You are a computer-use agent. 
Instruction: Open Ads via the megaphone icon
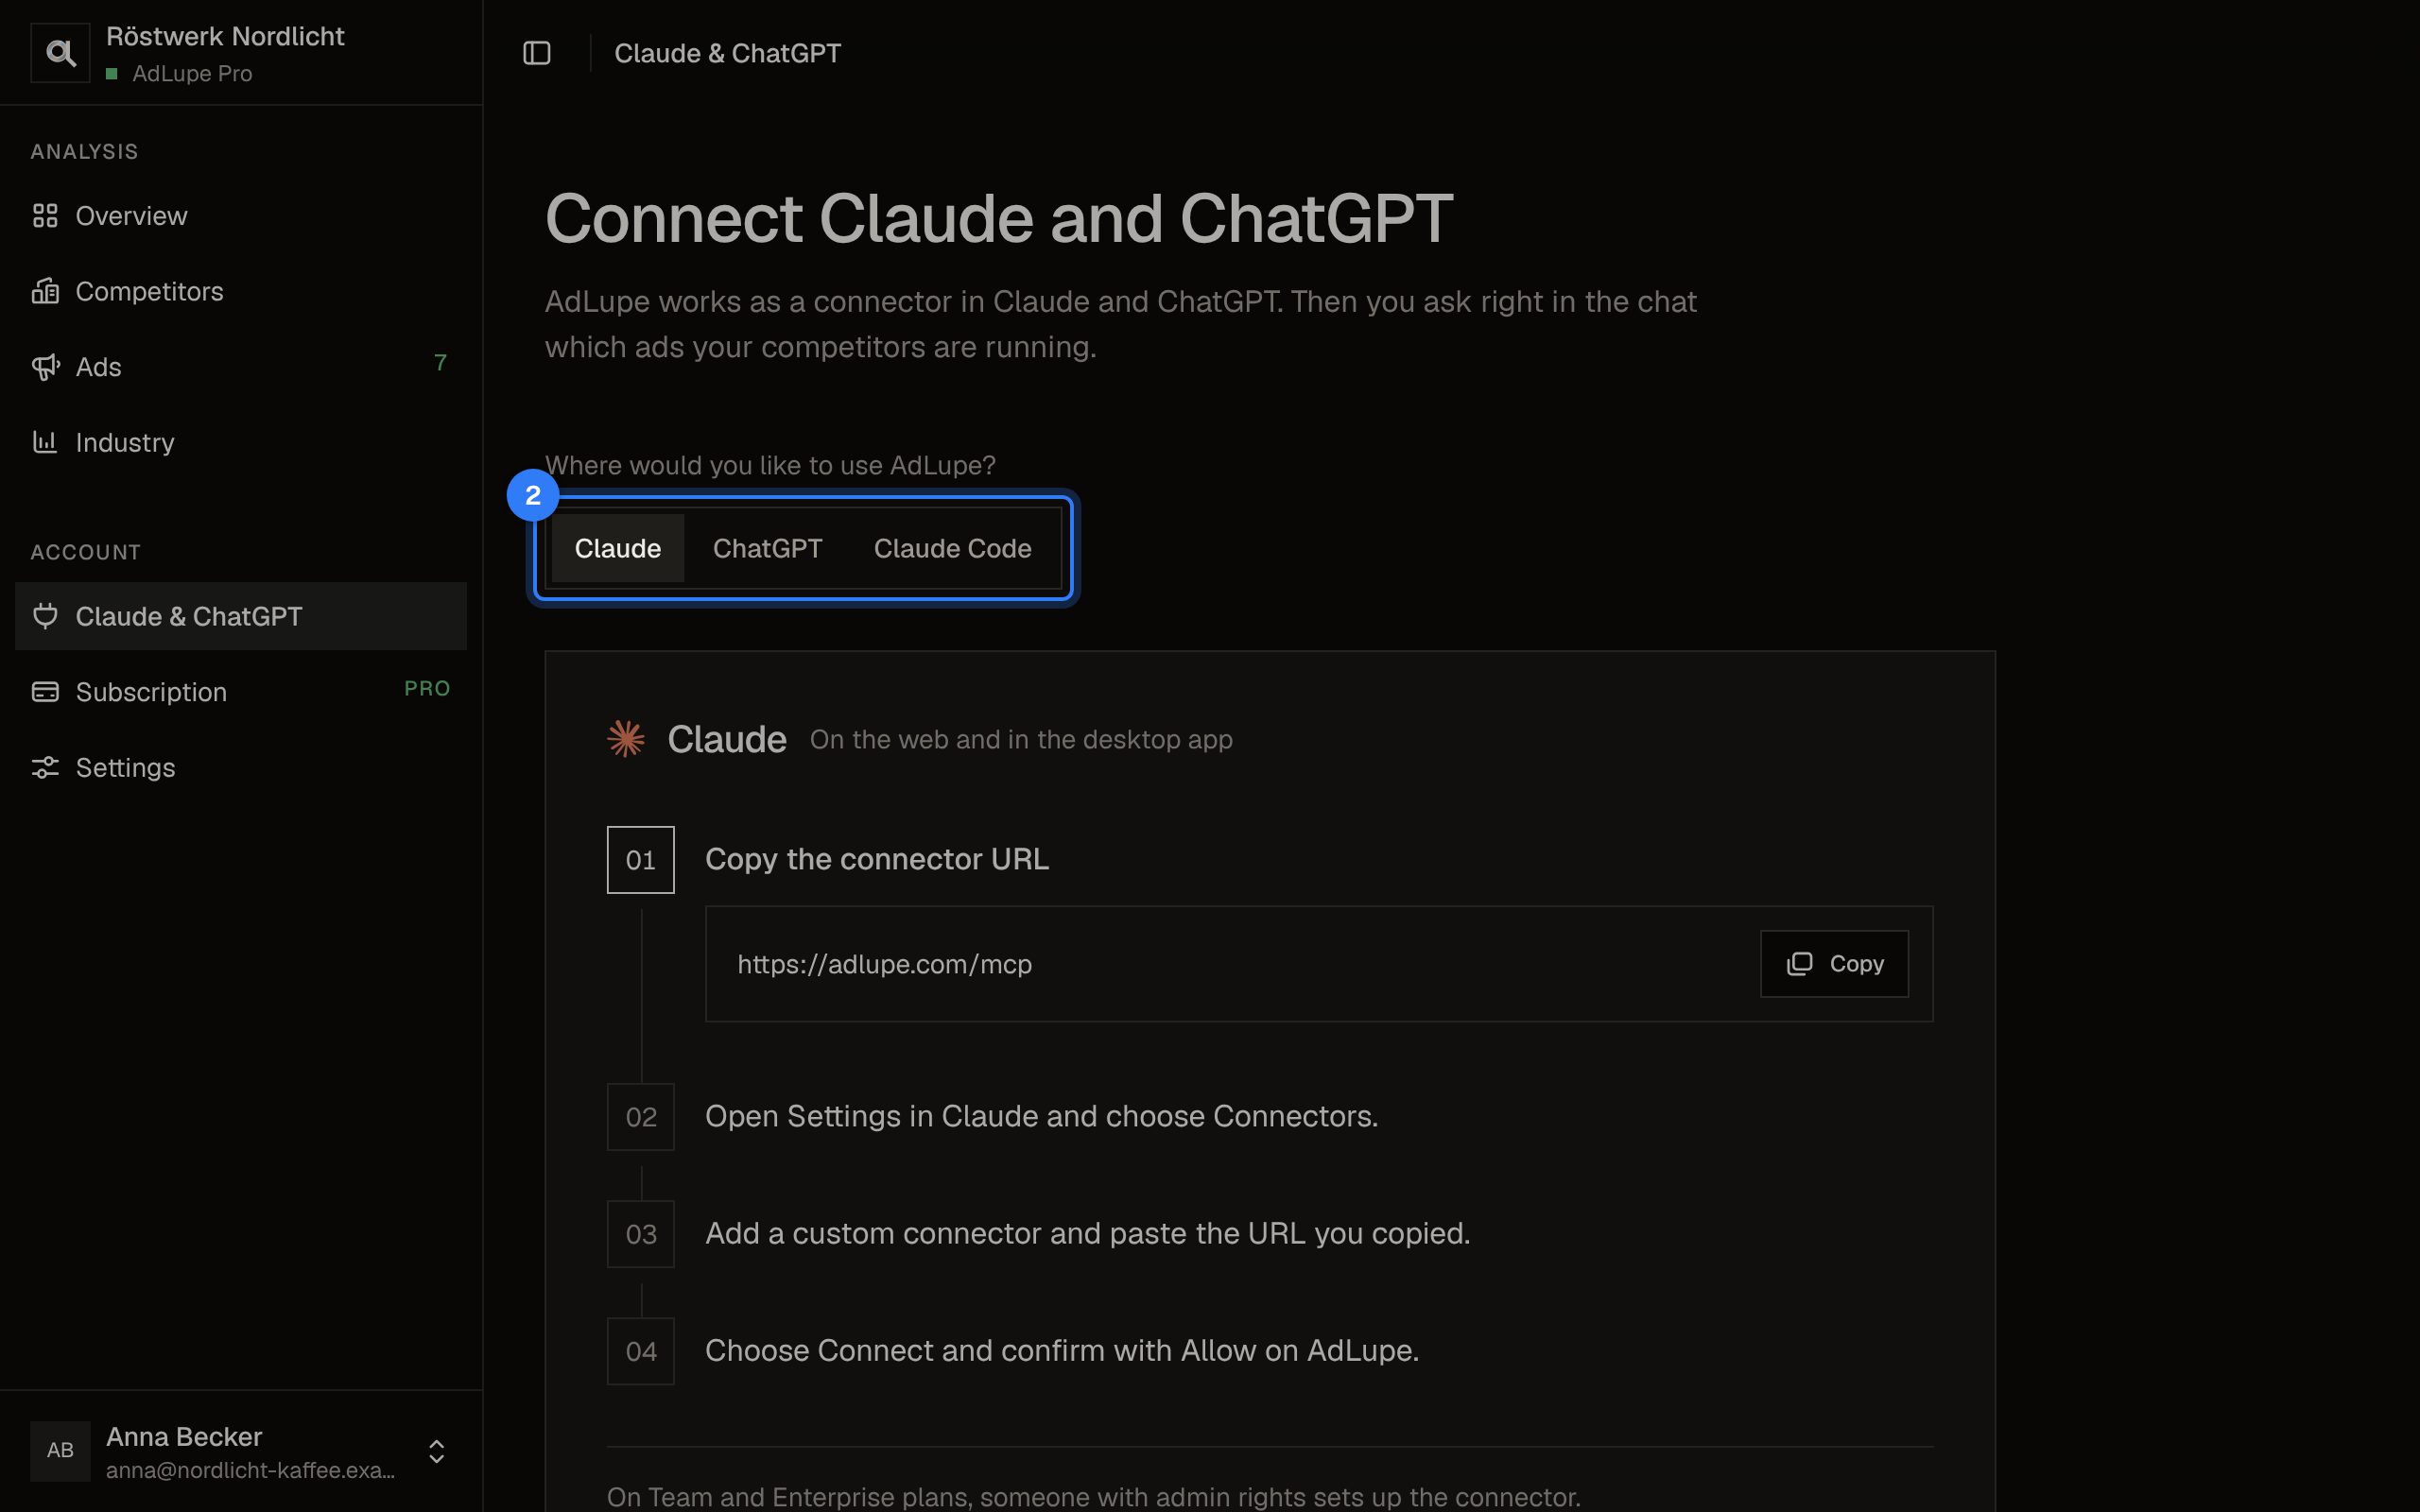click(45, 367)
